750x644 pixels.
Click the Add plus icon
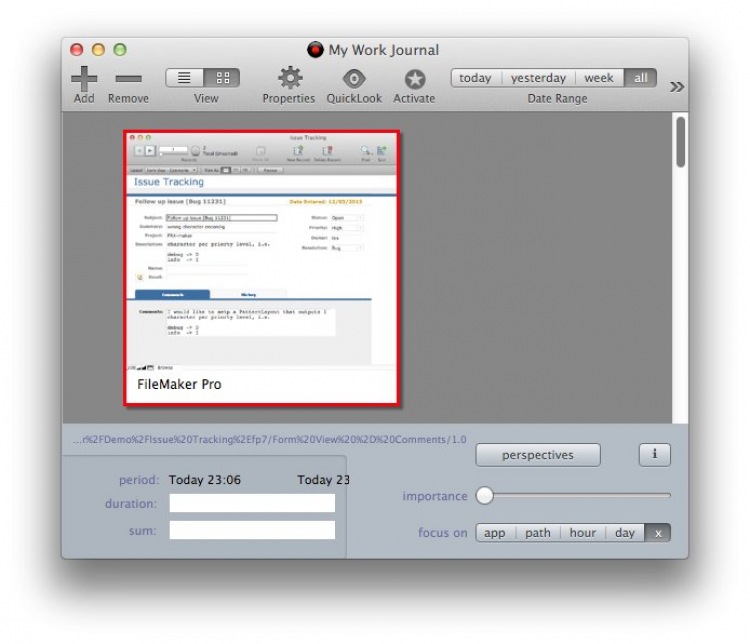tap(84, 78)
